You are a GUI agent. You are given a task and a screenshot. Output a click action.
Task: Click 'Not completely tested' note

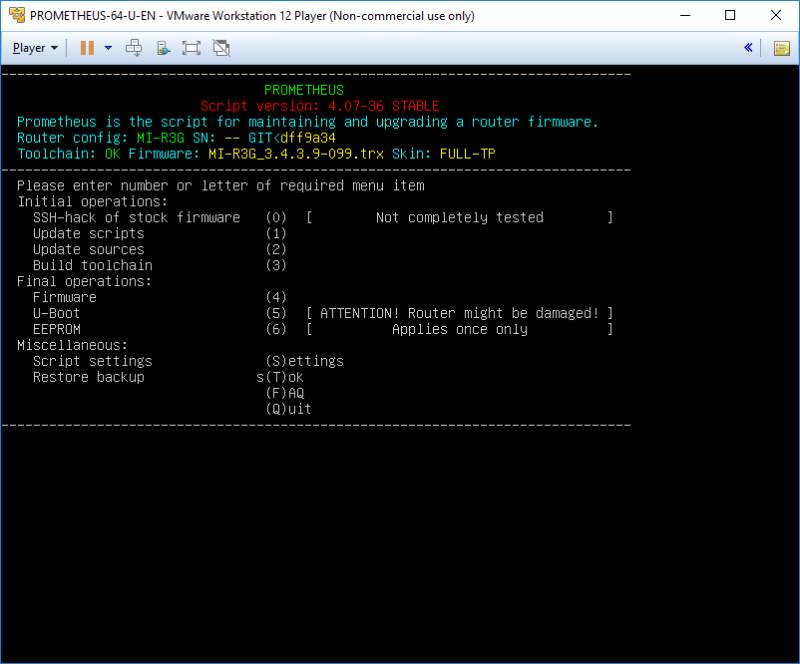coord(460,217)
